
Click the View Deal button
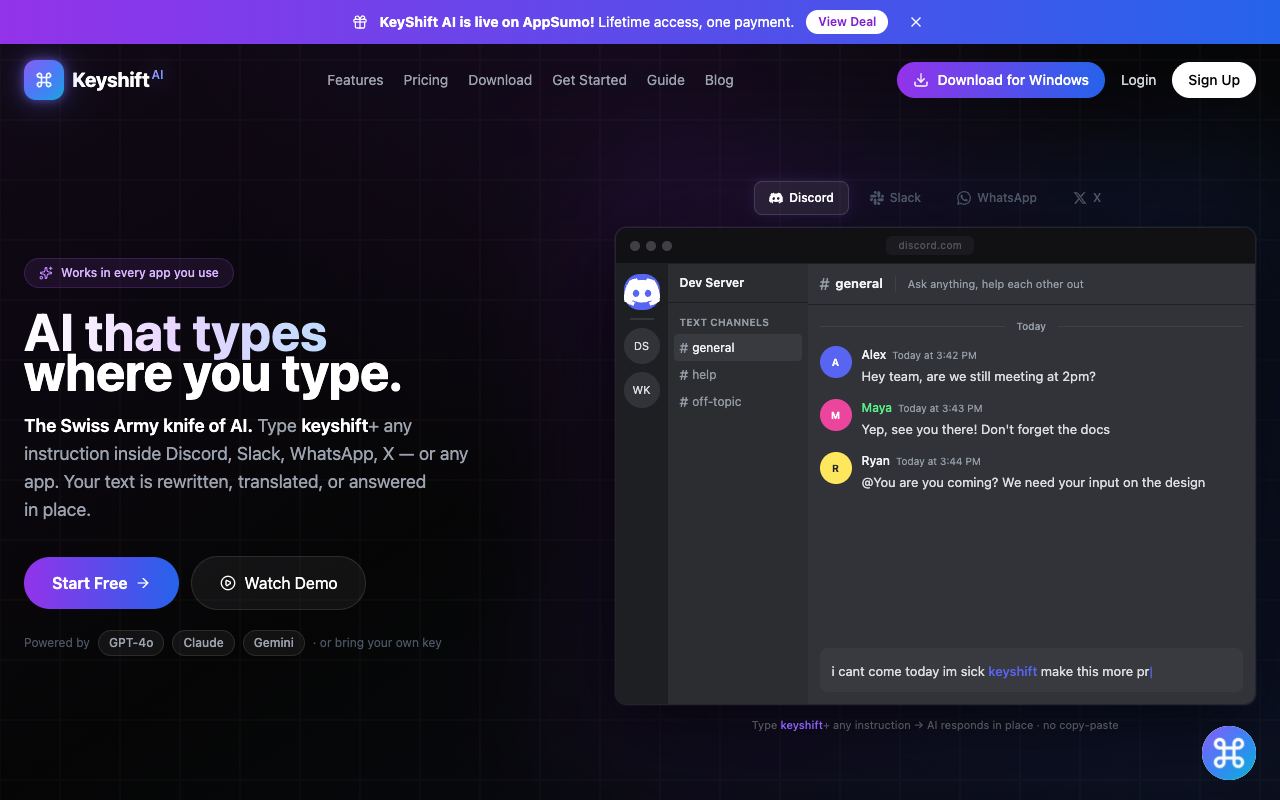[x=847, y=22]
